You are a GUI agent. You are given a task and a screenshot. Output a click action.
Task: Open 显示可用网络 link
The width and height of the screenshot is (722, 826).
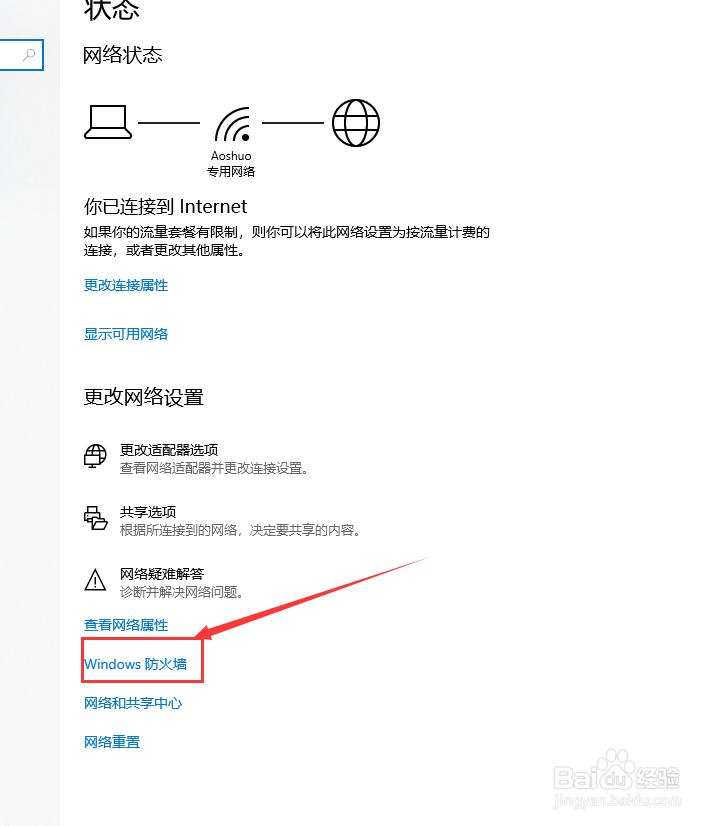tap(126, 334)
